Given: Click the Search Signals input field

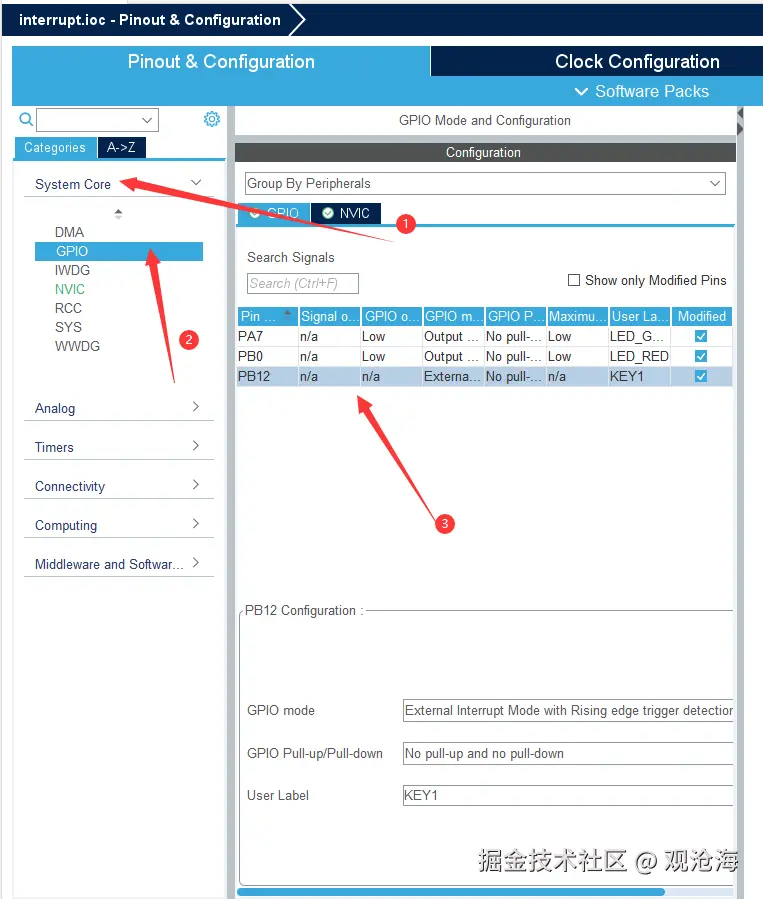Looking at the screenshot, I should [303, 283].
